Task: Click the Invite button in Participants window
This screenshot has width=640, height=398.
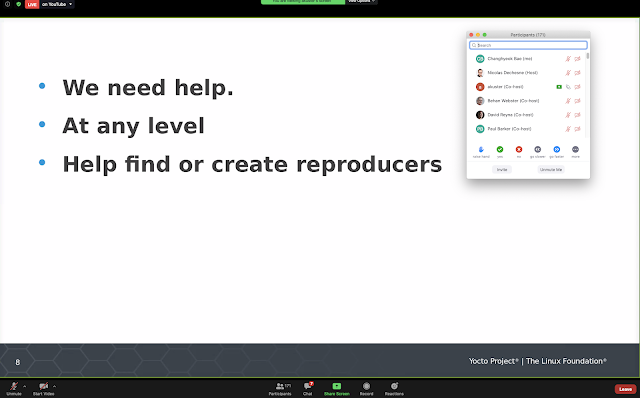Action: 502,169
